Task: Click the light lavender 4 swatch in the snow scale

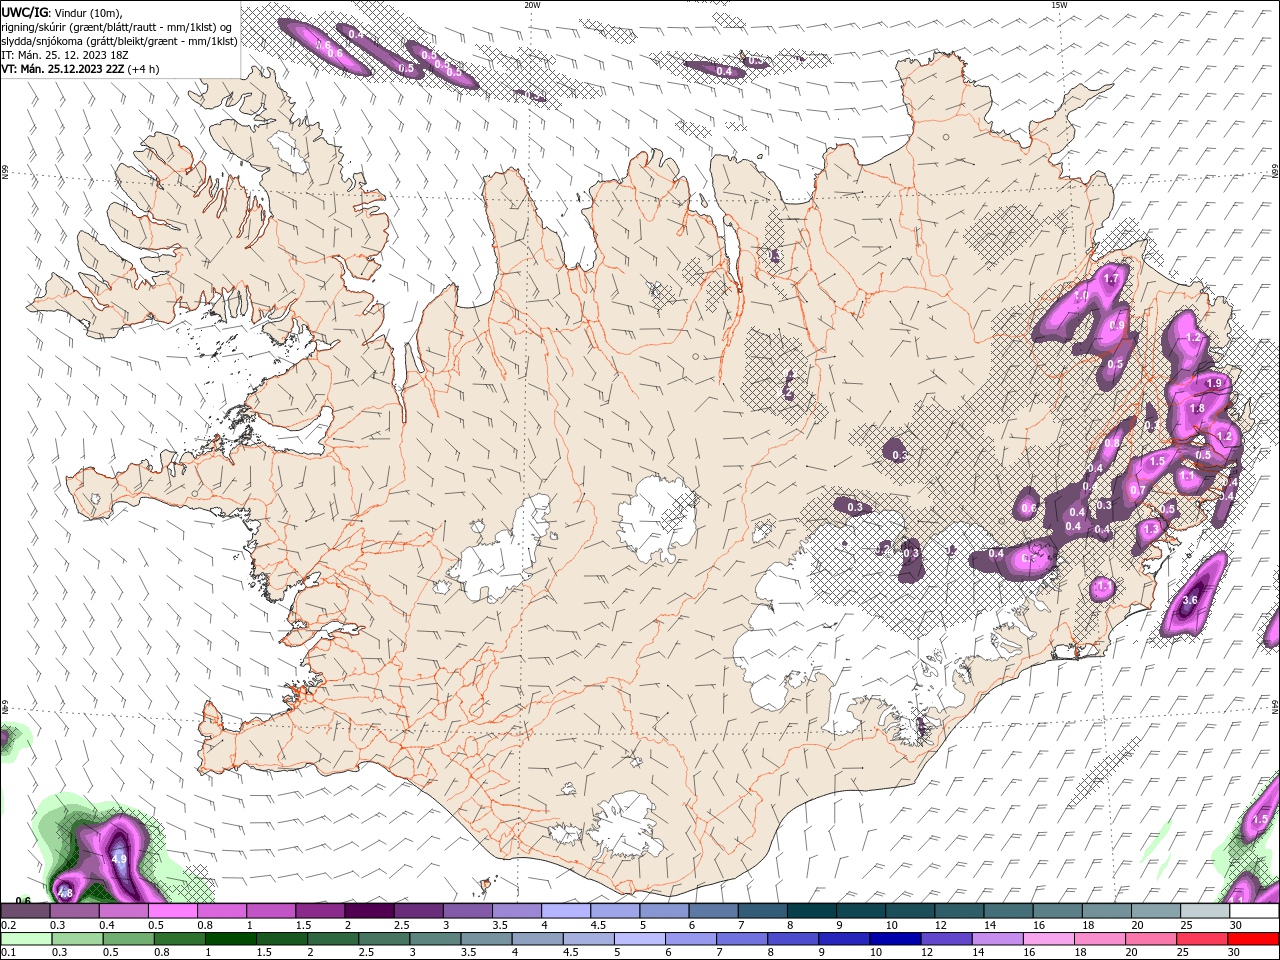Action: [566, 911]
